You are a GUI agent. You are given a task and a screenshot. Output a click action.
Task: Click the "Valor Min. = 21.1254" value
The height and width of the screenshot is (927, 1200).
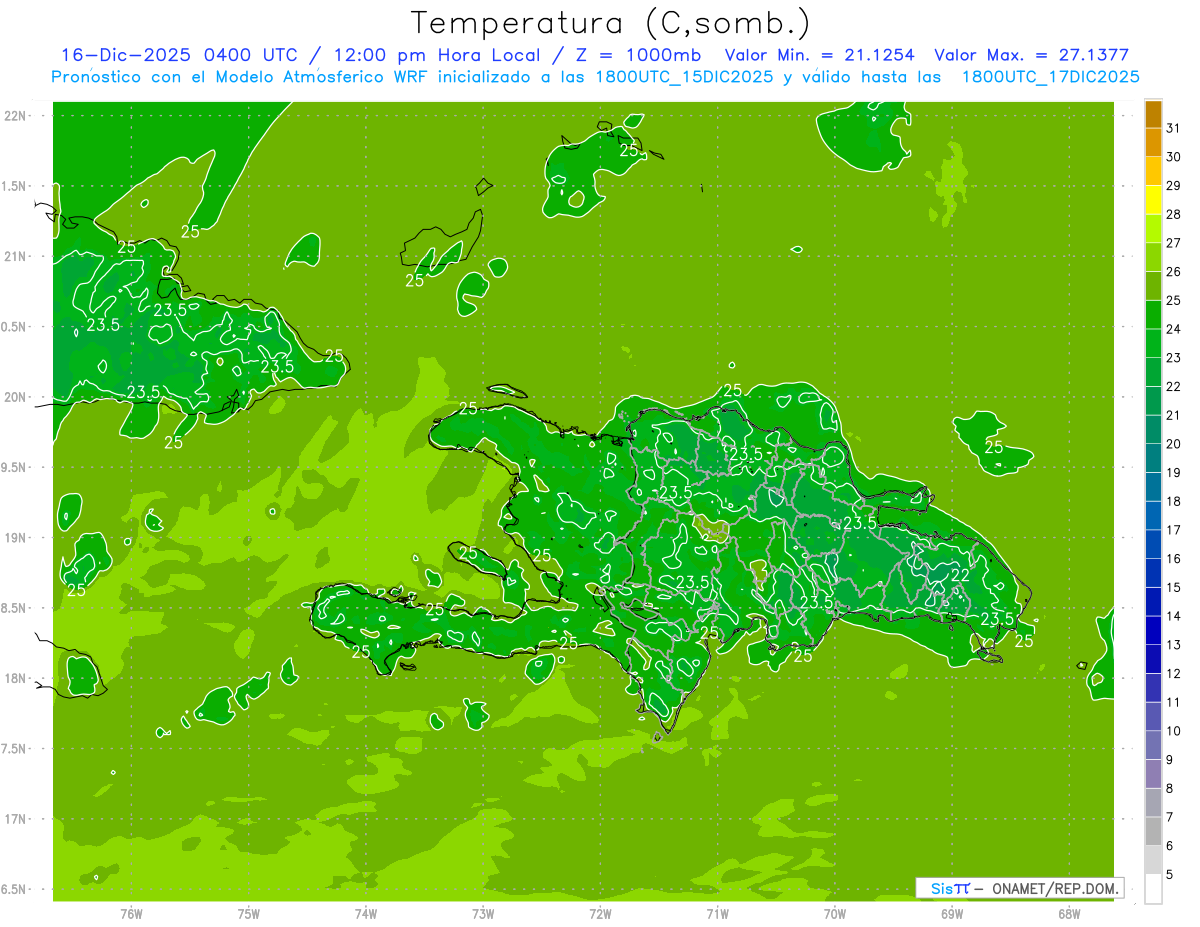[820, 55]
